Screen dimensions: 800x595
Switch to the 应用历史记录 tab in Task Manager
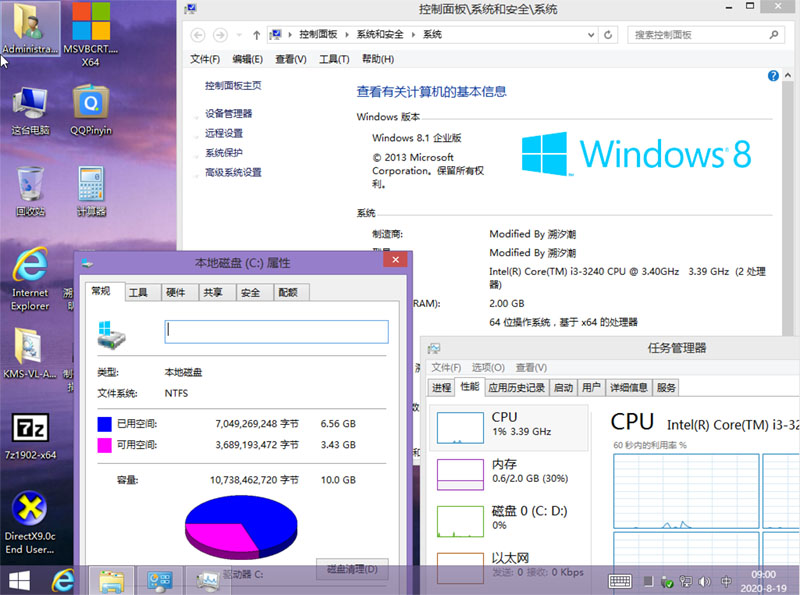(x=516, y=388)
